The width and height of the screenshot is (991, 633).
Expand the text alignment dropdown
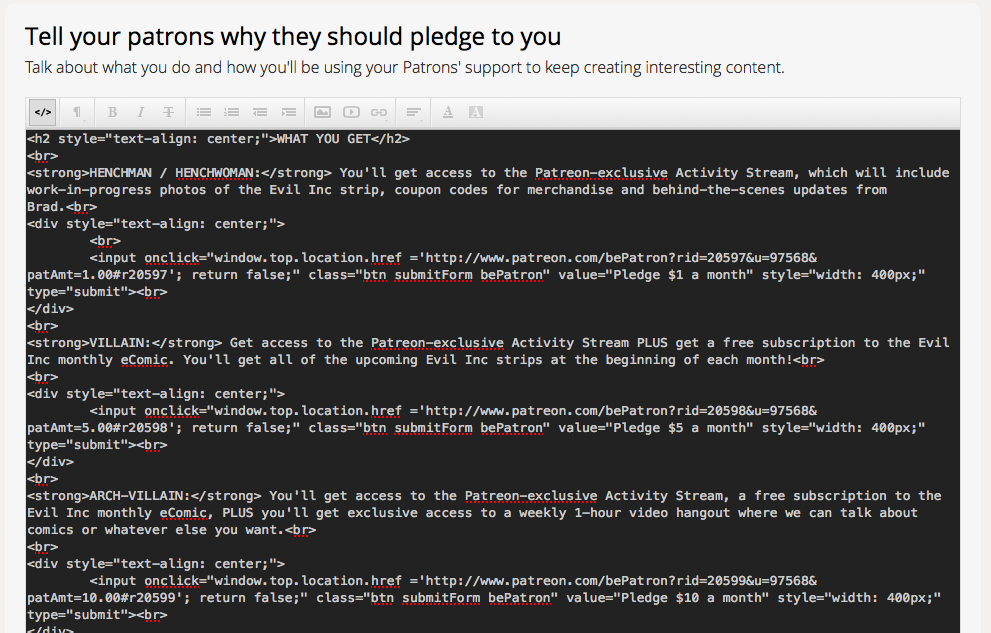(x=413, y=112)
